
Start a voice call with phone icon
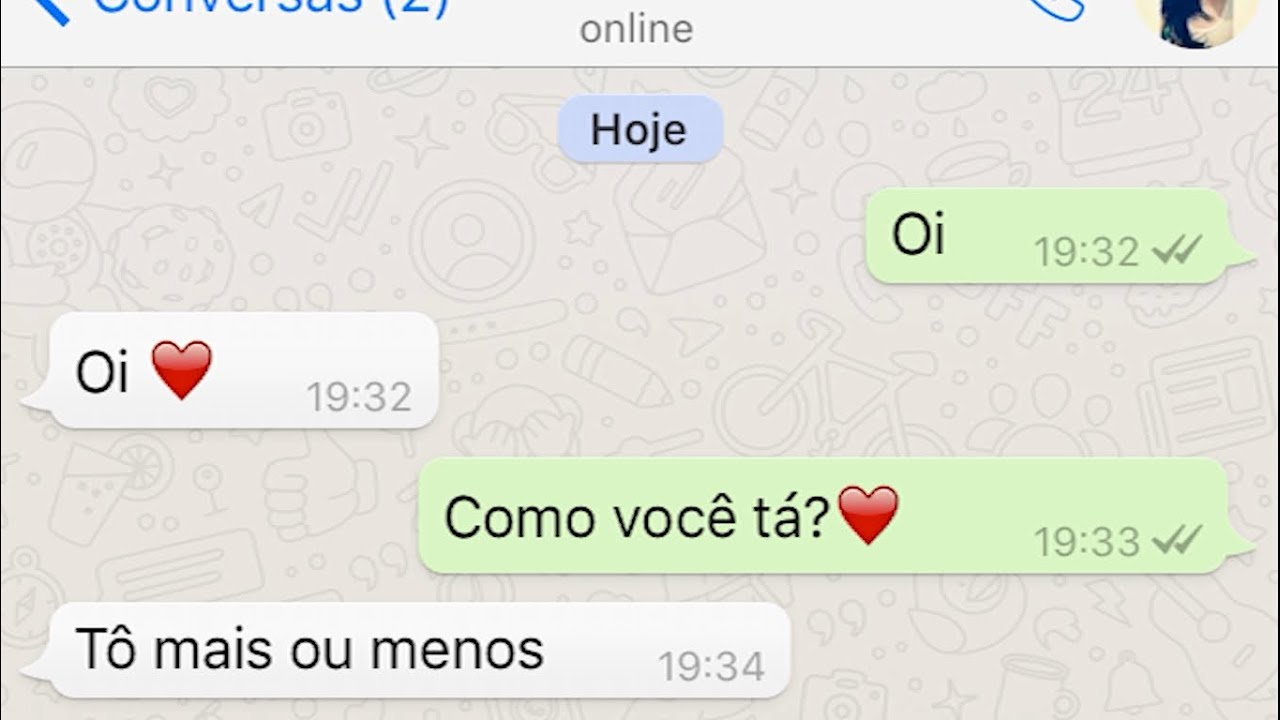click(x=1056, y=8)
